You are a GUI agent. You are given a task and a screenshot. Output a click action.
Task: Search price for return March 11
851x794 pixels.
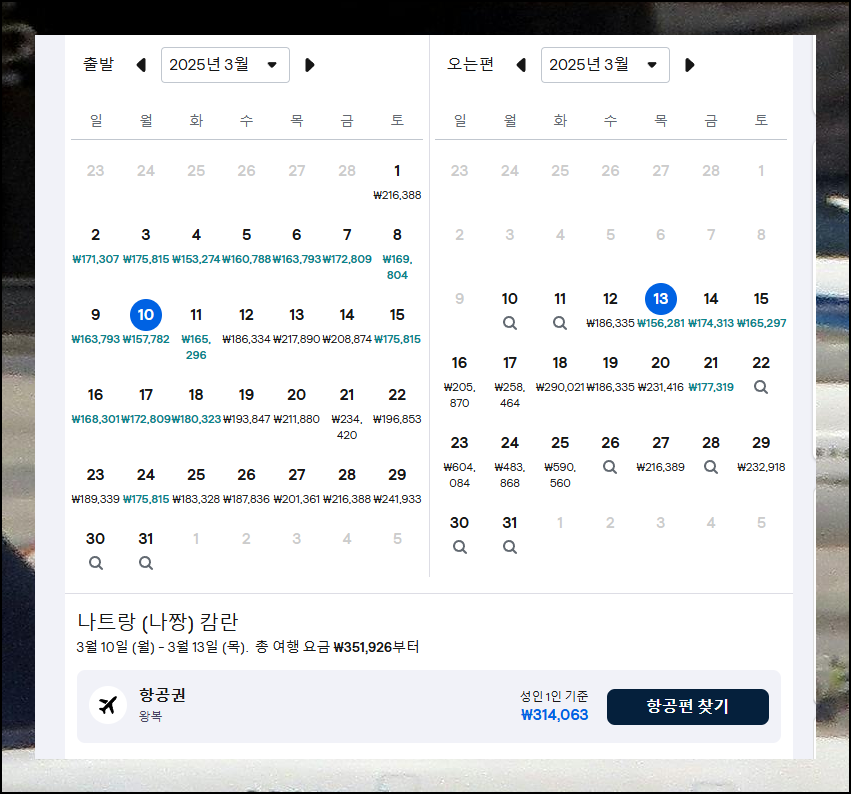[x=560, y=323]
